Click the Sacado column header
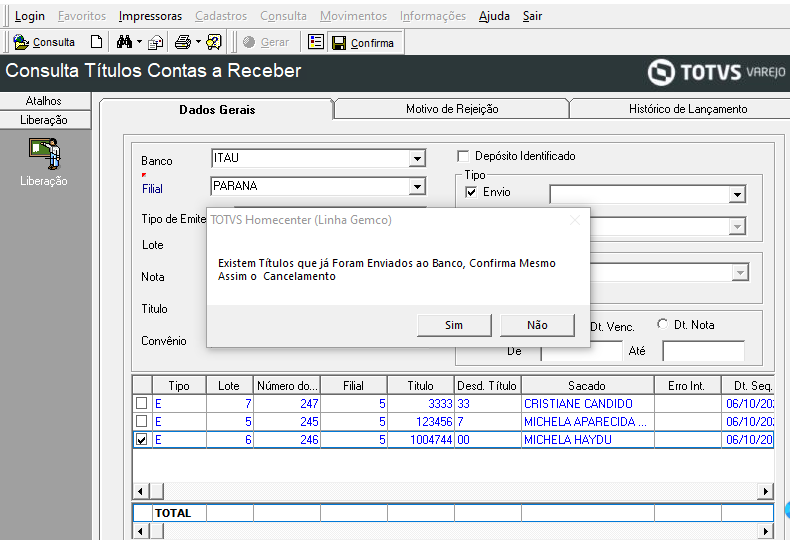 [587, 386]
